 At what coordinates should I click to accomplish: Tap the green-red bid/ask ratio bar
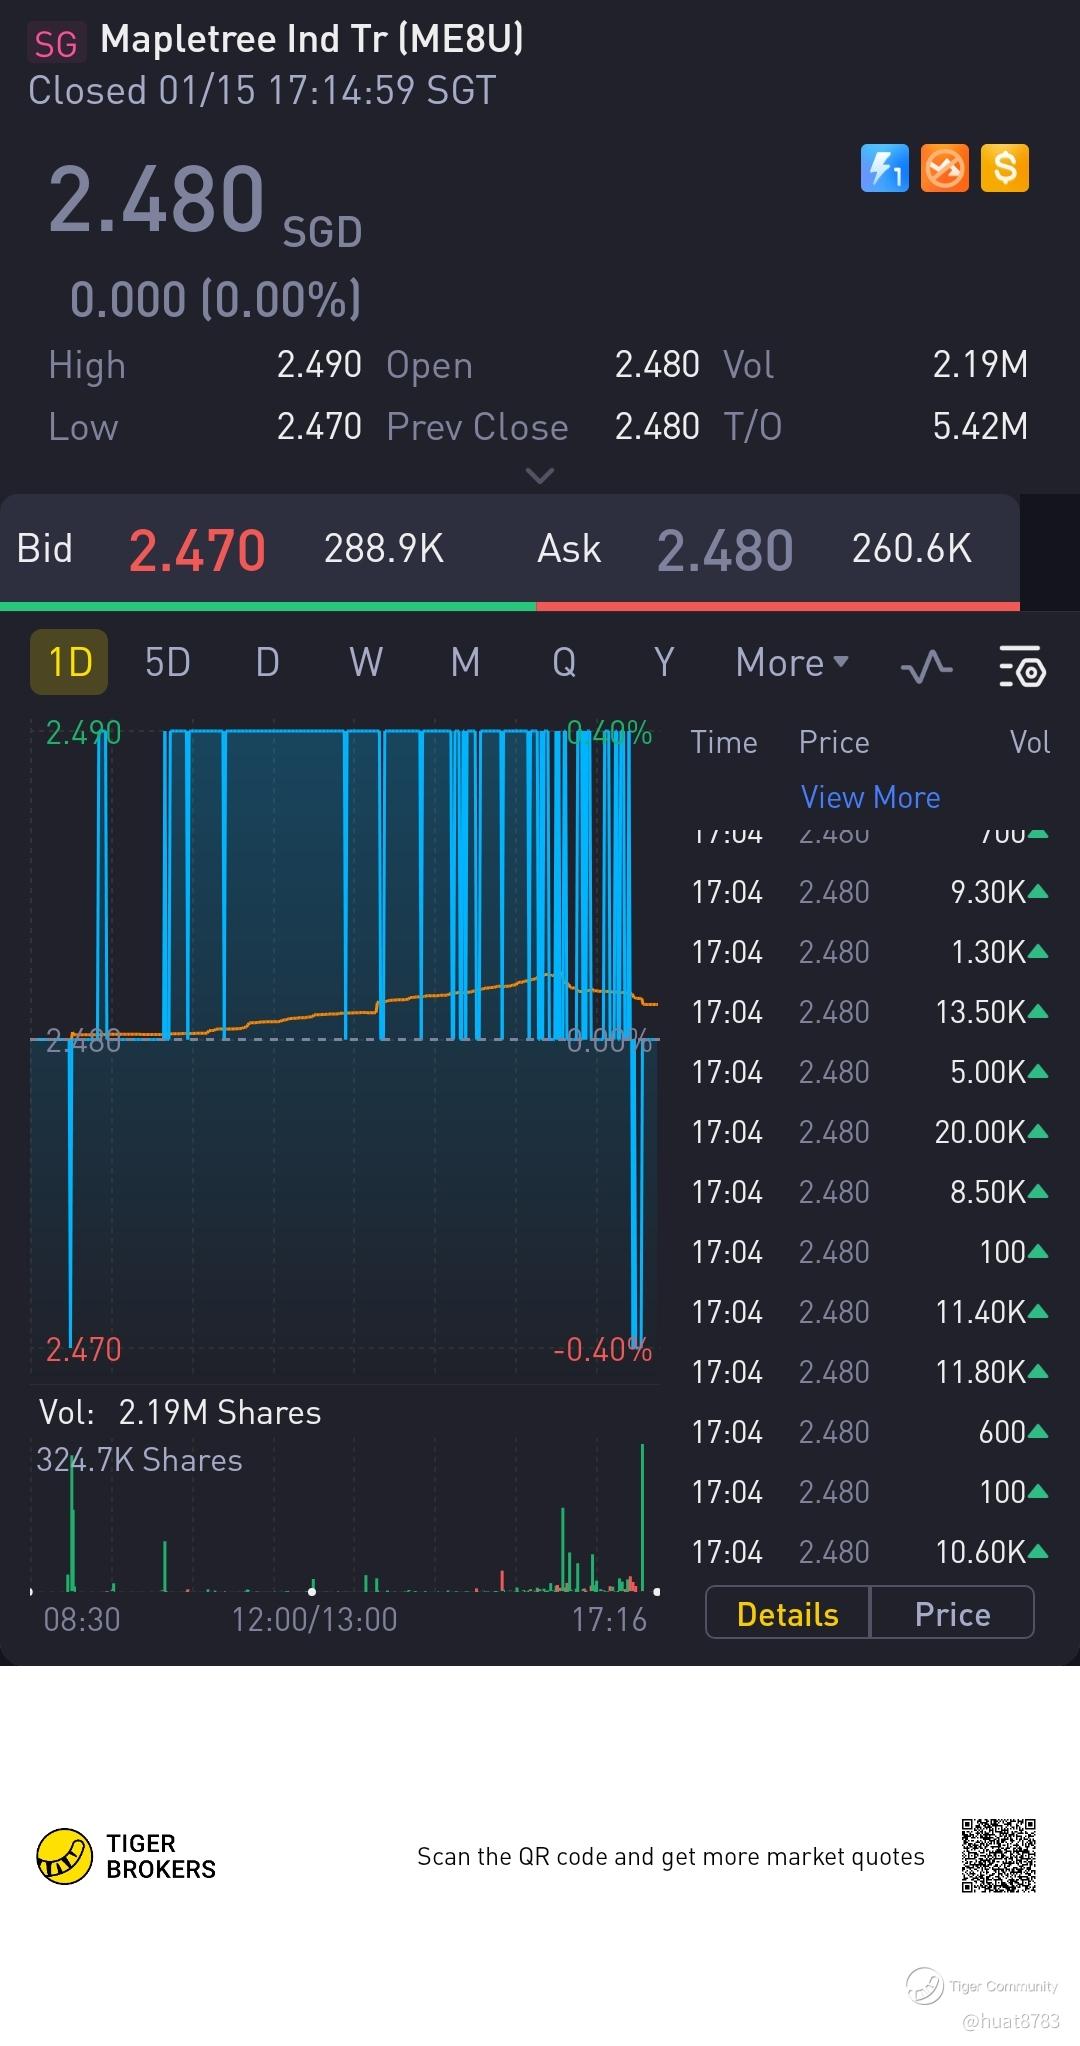coord(510,606)
